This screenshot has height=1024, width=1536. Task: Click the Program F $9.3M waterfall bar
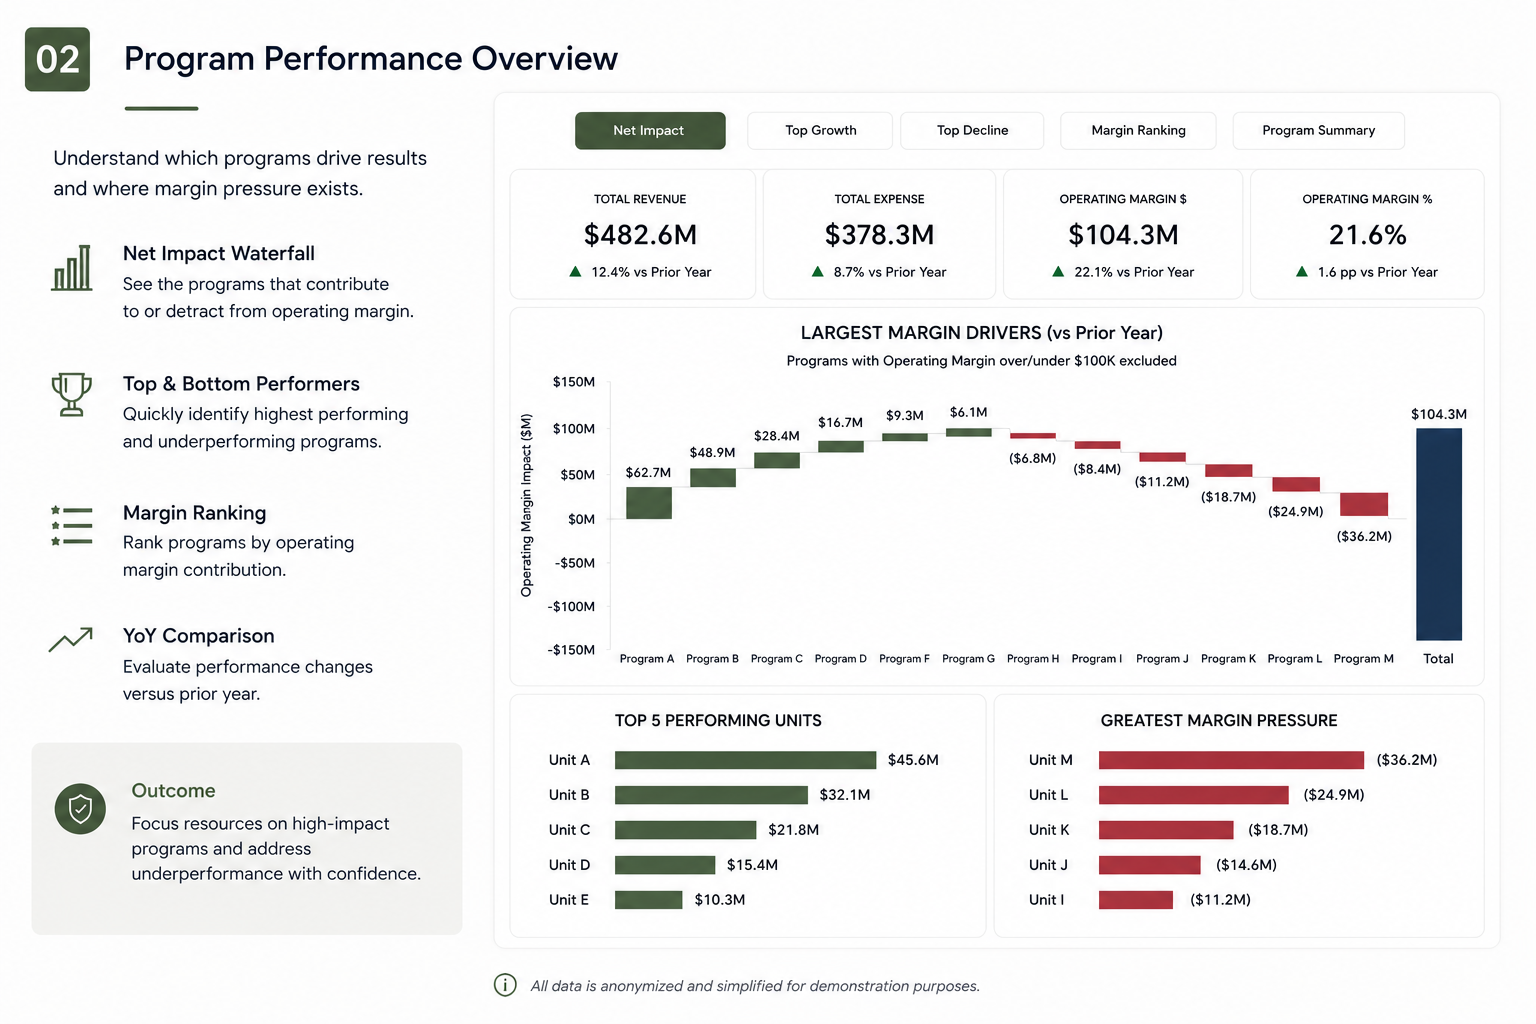tap(905, 437)
